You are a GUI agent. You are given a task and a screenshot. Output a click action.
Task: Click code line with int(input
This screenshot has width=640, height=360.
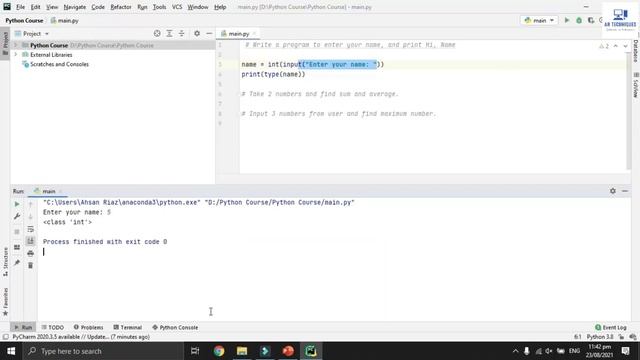pyautogui.click(x=313, y=64)
